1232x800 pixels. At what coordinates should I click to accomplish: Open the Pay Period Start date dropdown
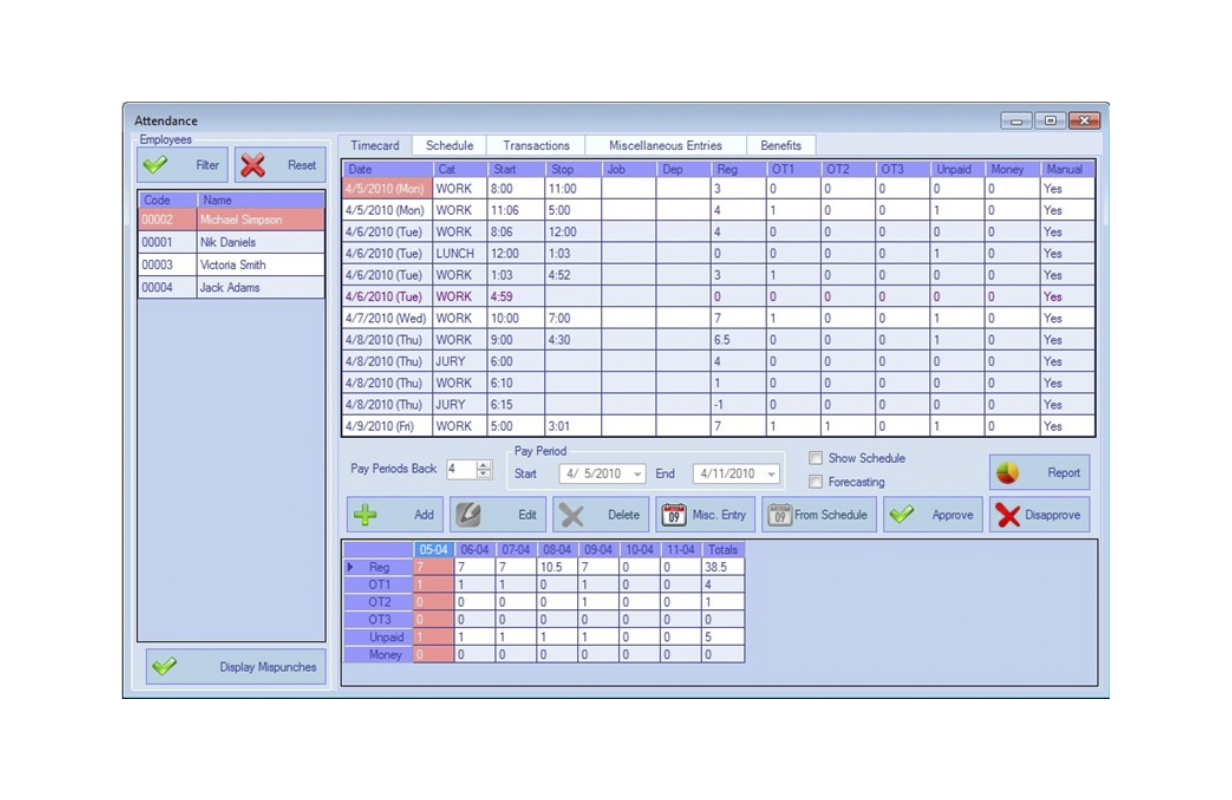tap(637, 474)
